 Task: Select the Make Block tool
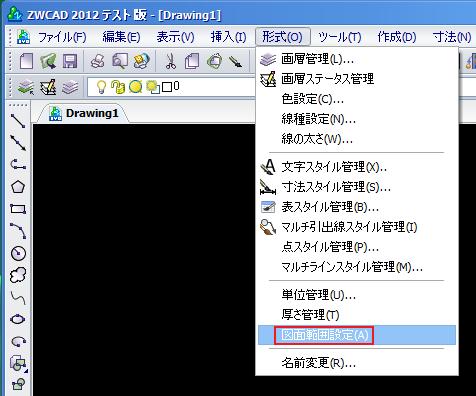coord(18,384)
